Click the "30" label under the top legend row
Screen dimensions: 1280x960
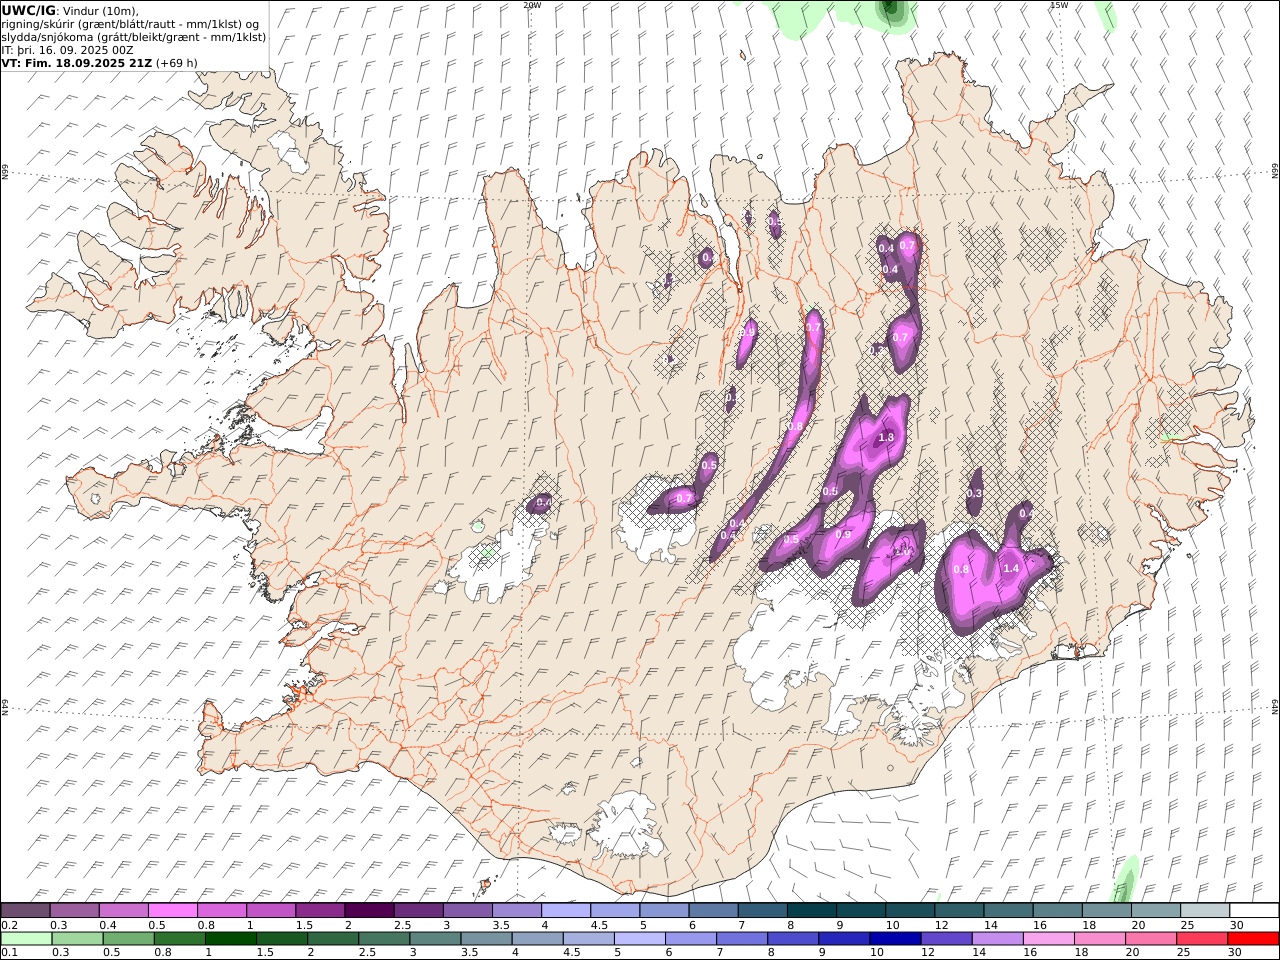pos(1237,925)
